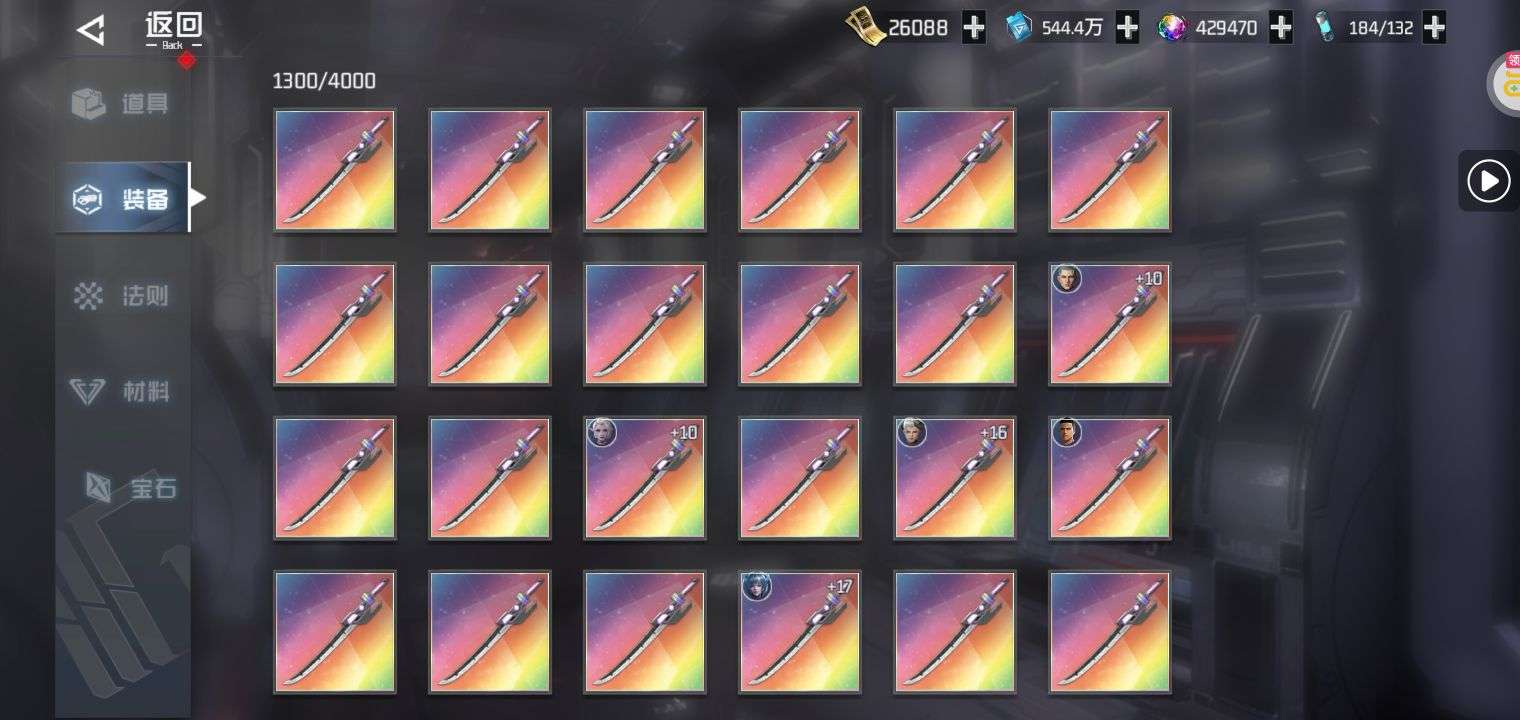Click the blue cube currency icon
The image size is (1520, 720).
tap(1020, 28)
